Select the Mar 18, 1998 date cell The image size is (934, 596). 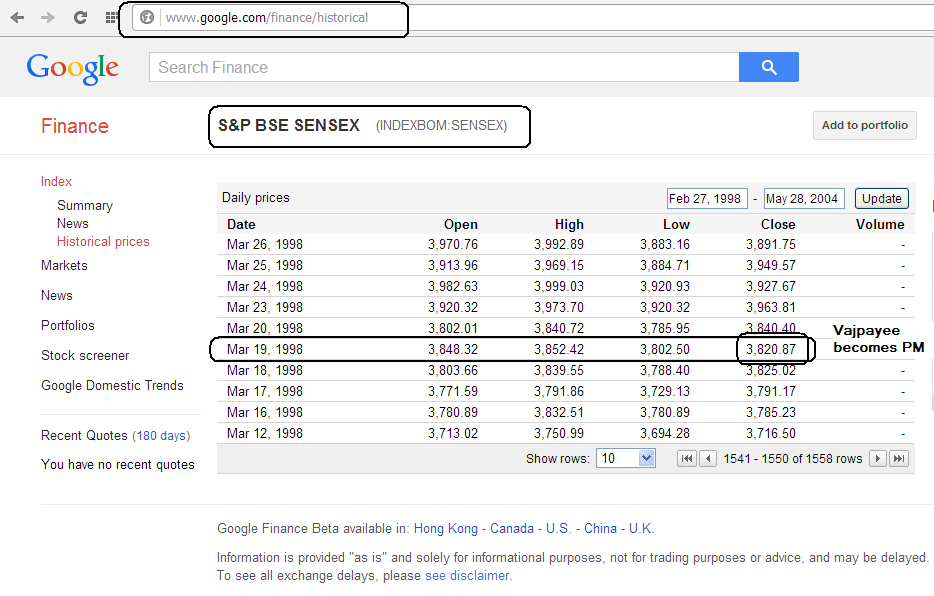[264, 371]
